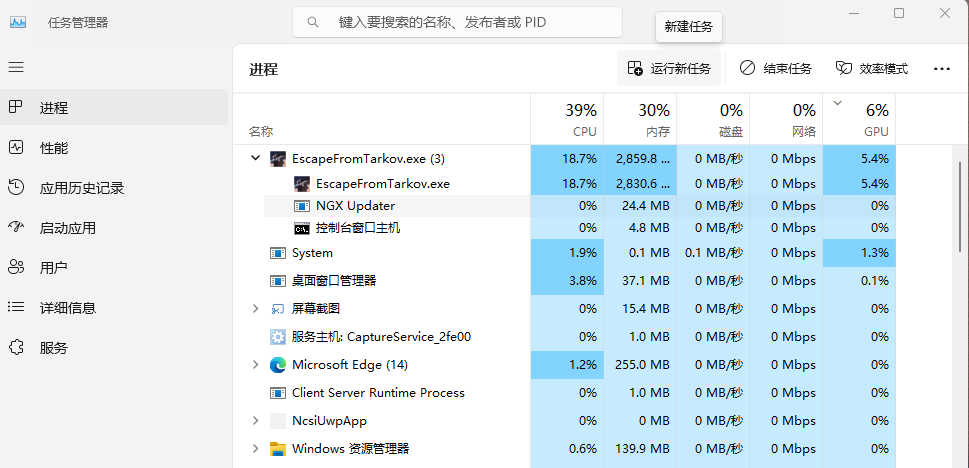This screenshot has width=969, height=468.
Task: Expand the 屏幕截图 process group
Action: pos(255,308)
